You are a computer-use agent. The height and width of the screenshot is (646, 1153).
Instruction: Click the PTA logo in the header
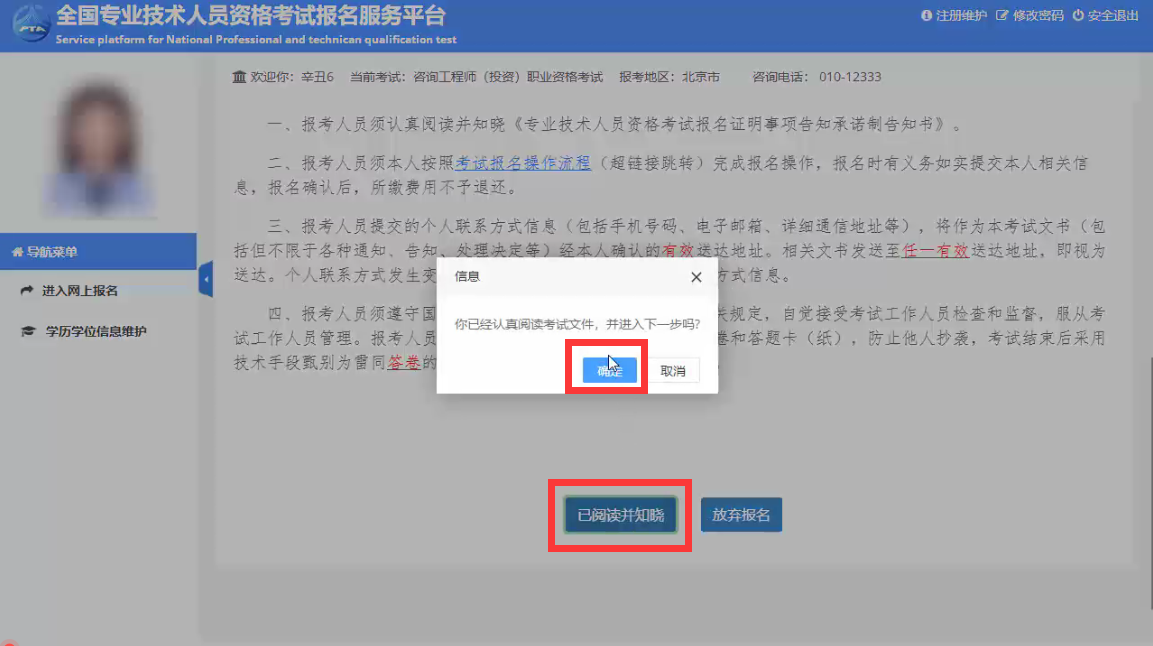click(31, 25)
